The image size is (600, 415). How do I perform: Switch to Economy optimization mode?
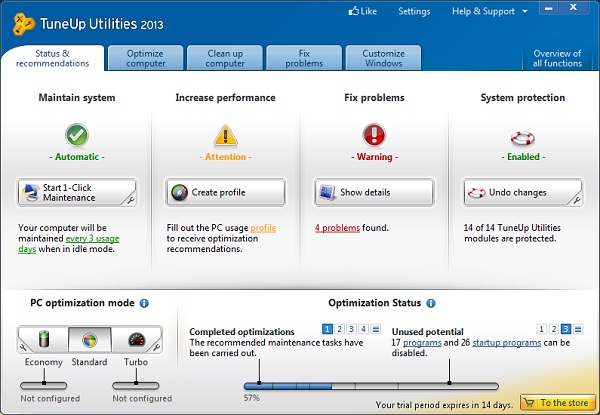click(x=43, y=340)
